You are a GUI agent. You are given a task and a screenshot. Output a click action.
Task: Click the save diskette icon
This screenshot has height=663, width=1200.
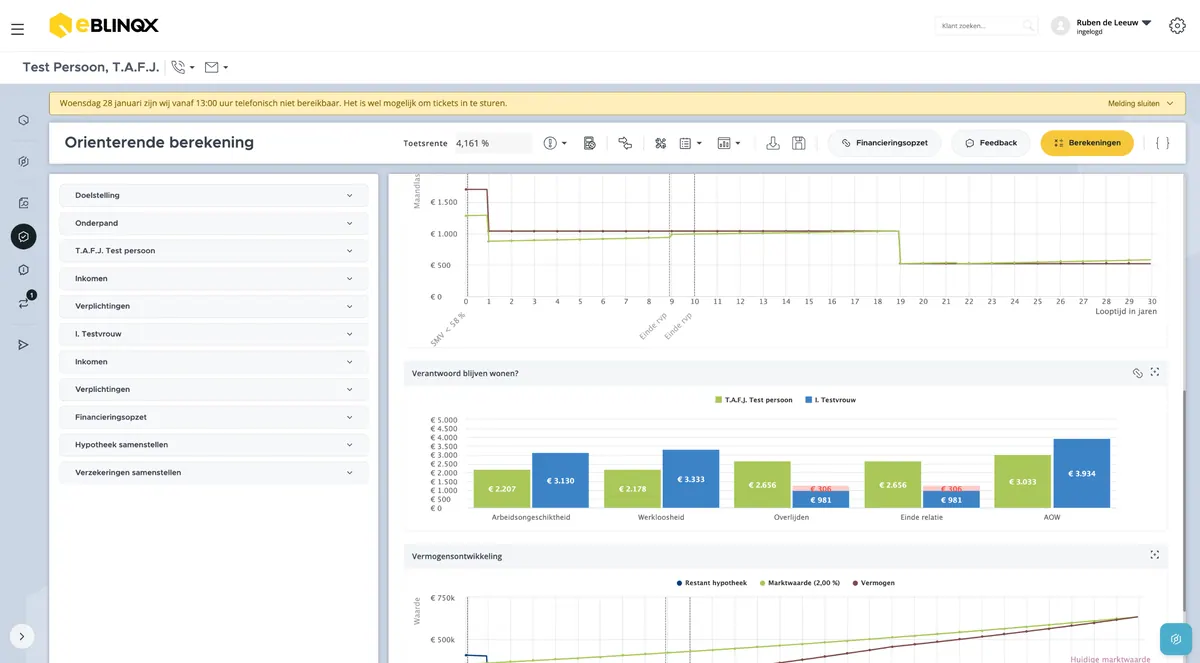pyautogui.click(x=799, y=143)
